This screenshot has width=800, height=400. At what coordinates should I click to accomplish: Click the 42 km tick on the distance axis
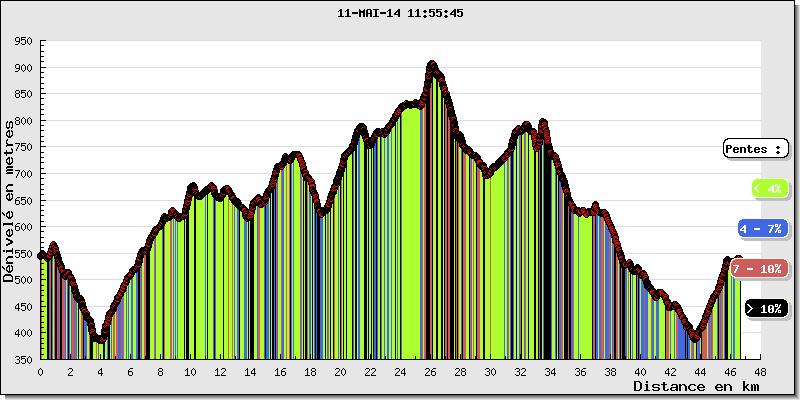click(x=670, y=372)
